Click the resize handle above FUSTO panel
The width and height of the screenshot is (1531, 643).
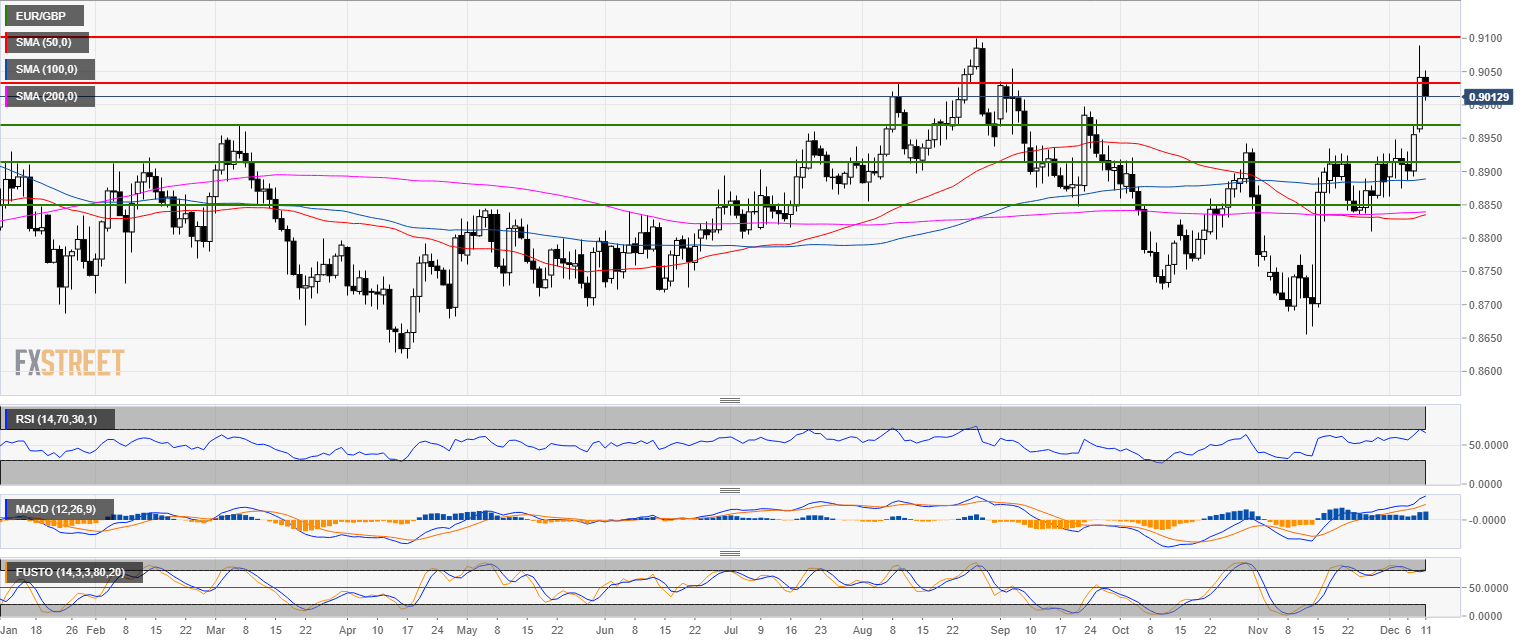[730, 553]
